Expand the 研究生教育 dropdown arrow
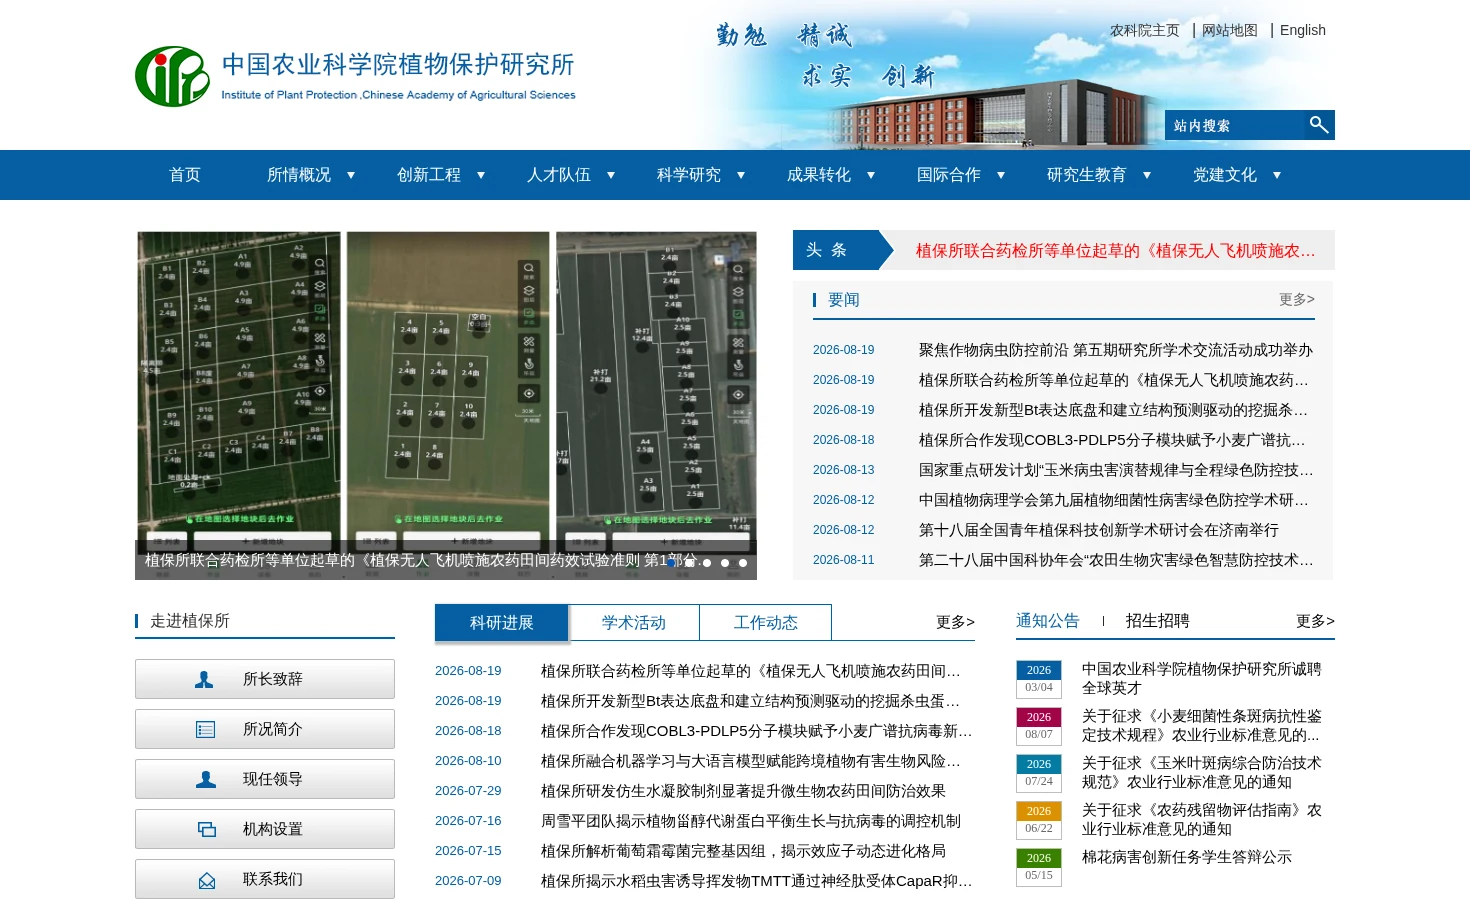The height and width of the screenshot is (923, 1470). click(1147, 175)
